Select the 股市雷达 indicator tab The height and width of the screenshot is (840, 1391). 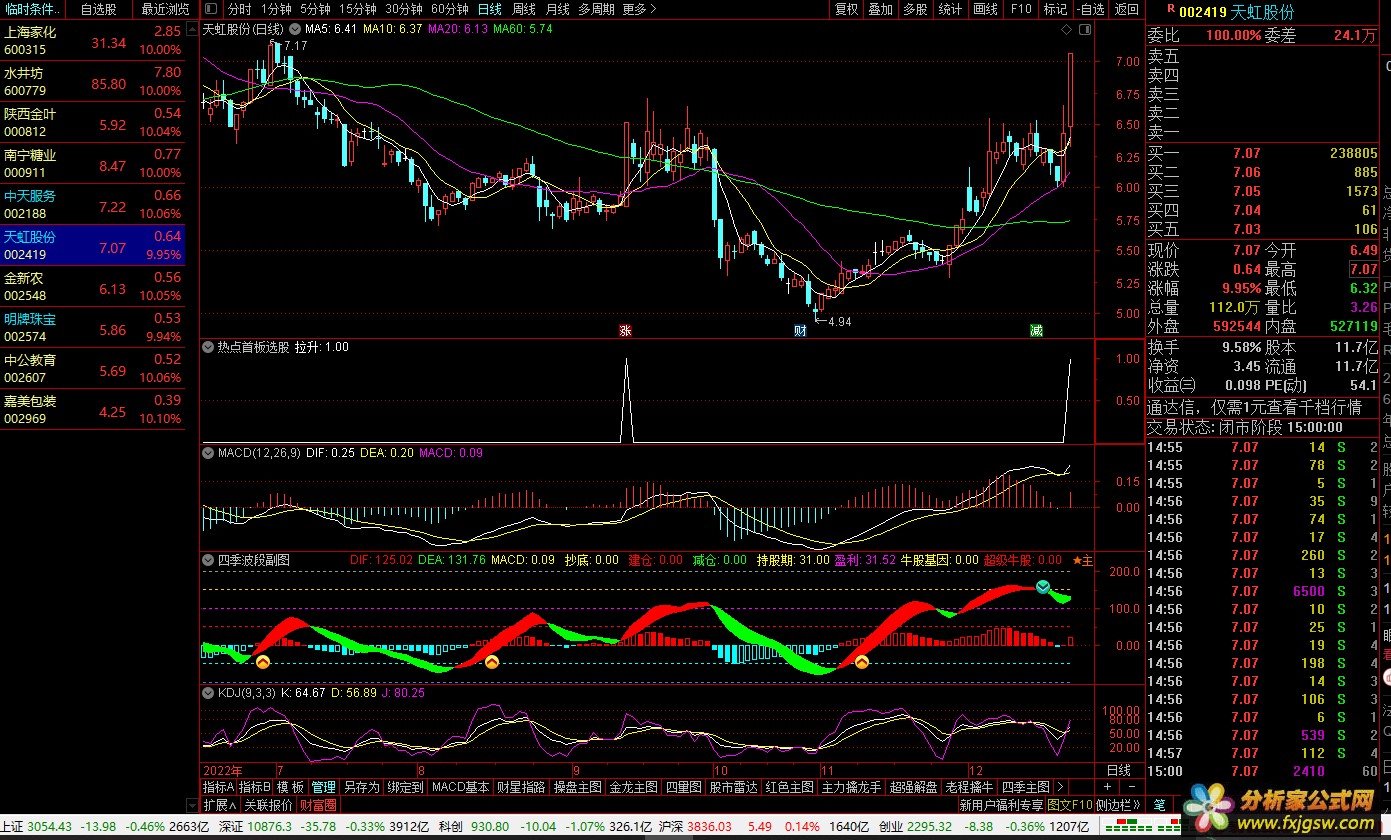pos(733,788)
